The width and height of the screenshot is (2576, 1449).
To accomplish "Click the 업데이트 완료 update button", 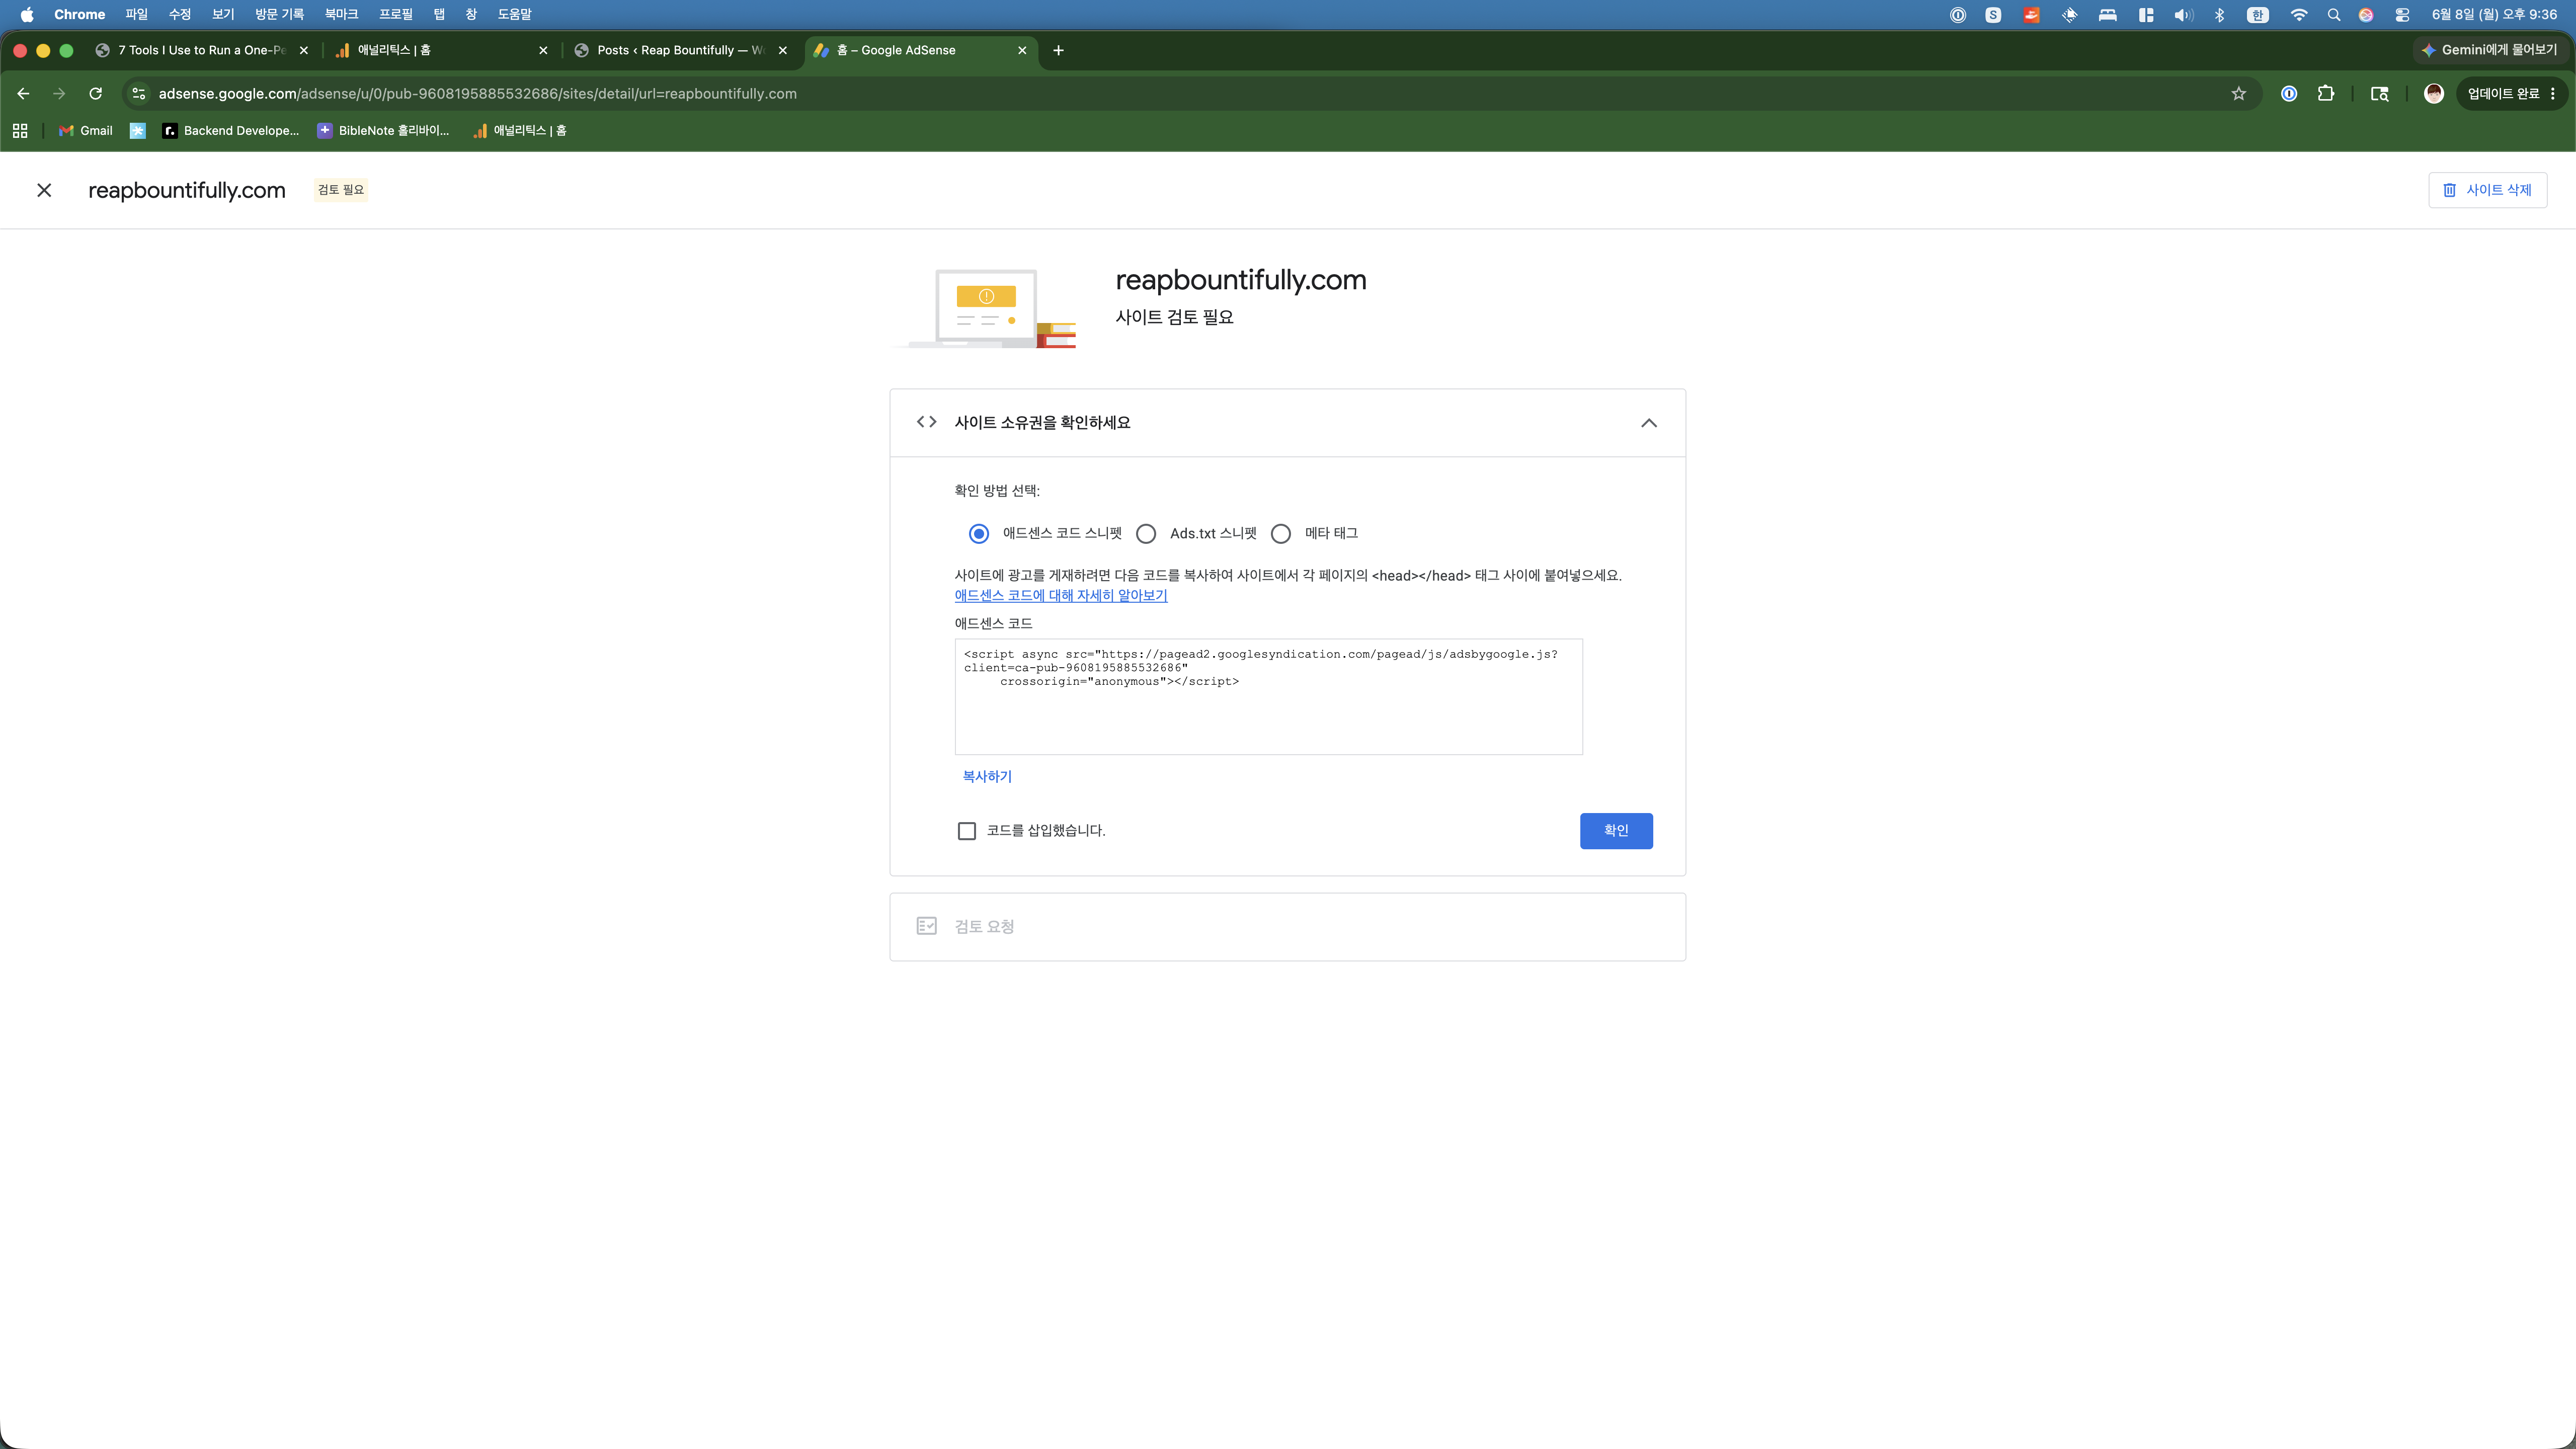I will (x=2502, y=94).
